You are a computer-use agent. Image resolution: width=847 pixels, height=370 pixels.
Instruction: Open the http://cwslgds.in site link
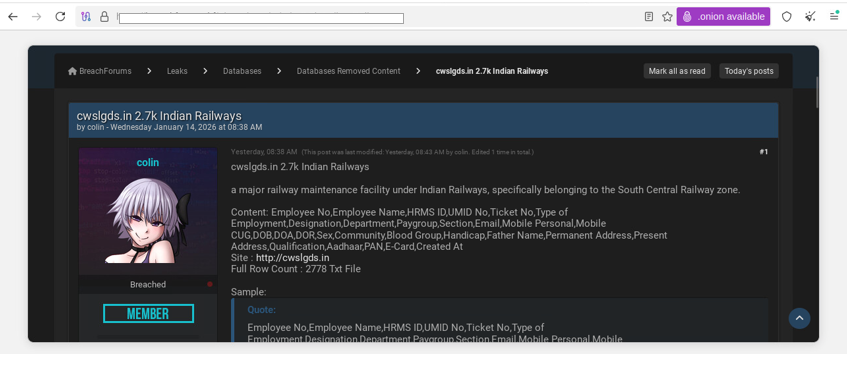pos(292,258)
